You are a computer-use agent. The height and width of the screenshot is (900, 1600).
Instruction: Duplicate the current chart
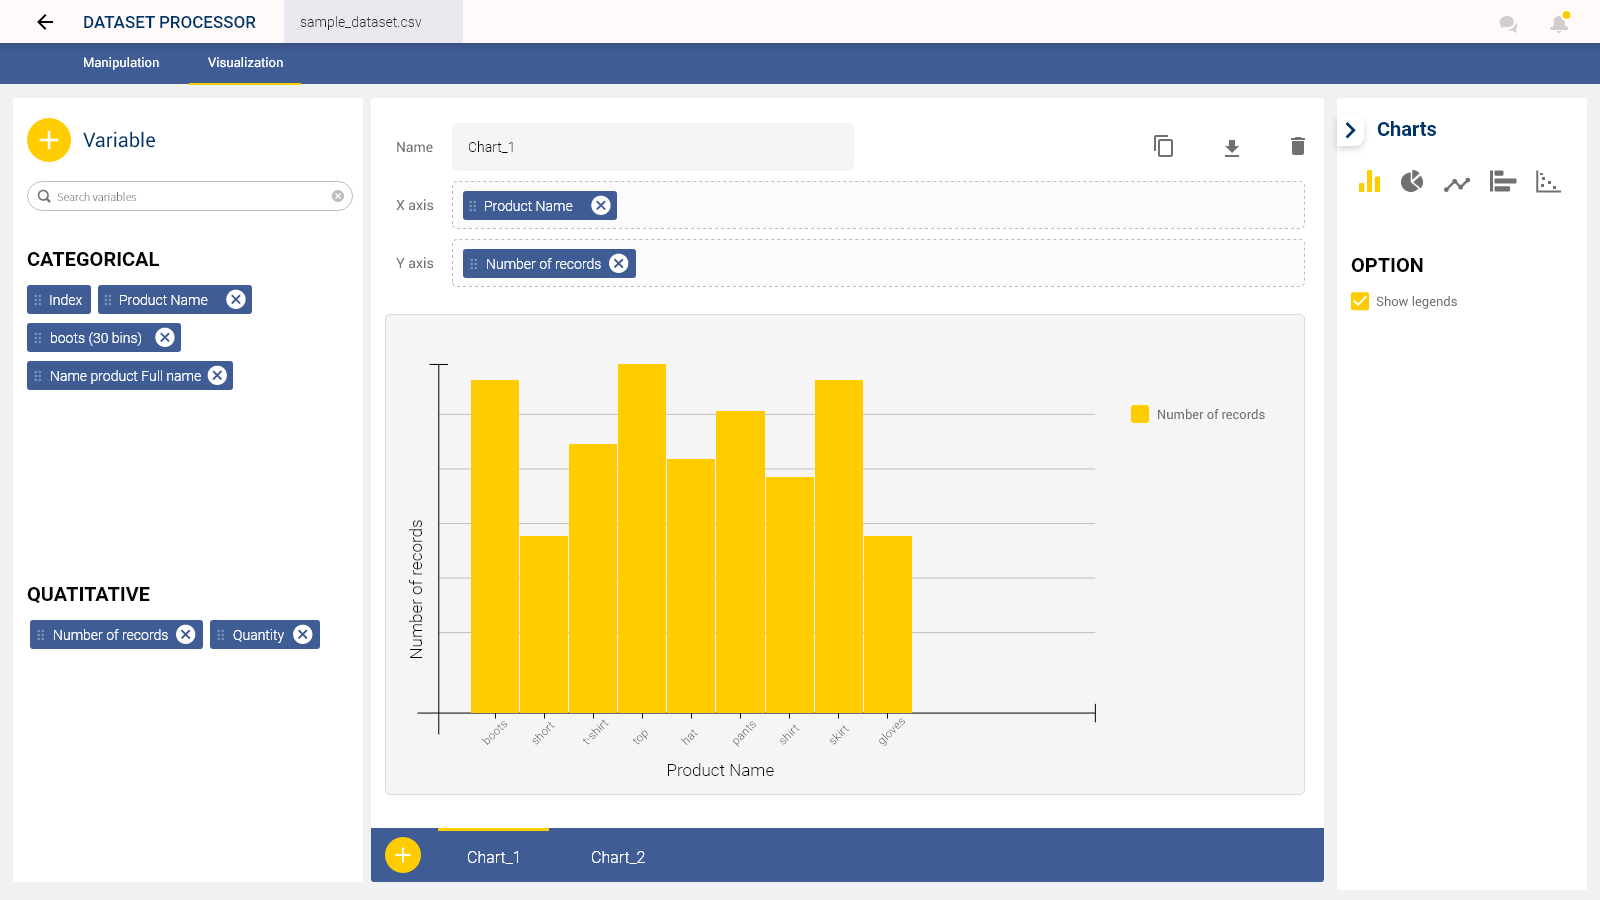[1163, 146]
